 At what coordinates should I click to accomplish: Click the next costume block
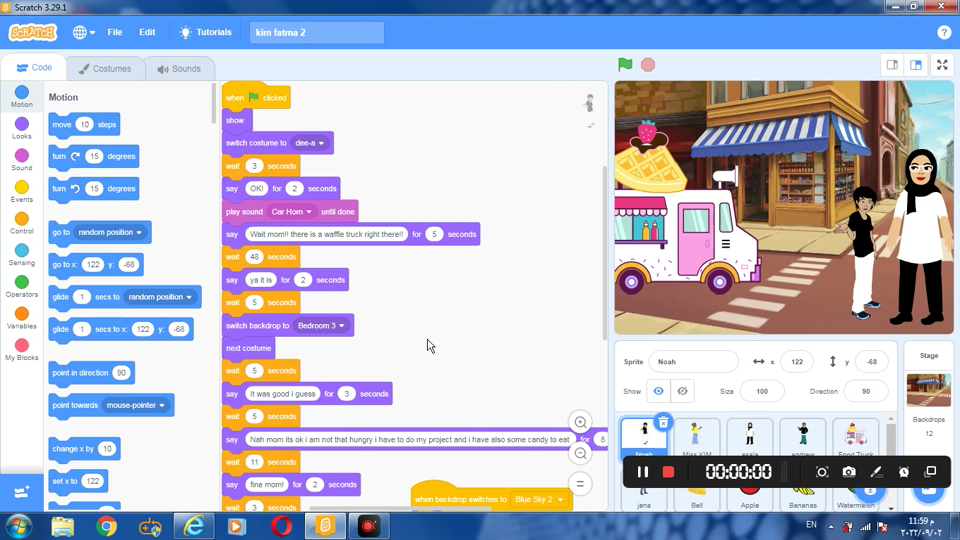248,348
